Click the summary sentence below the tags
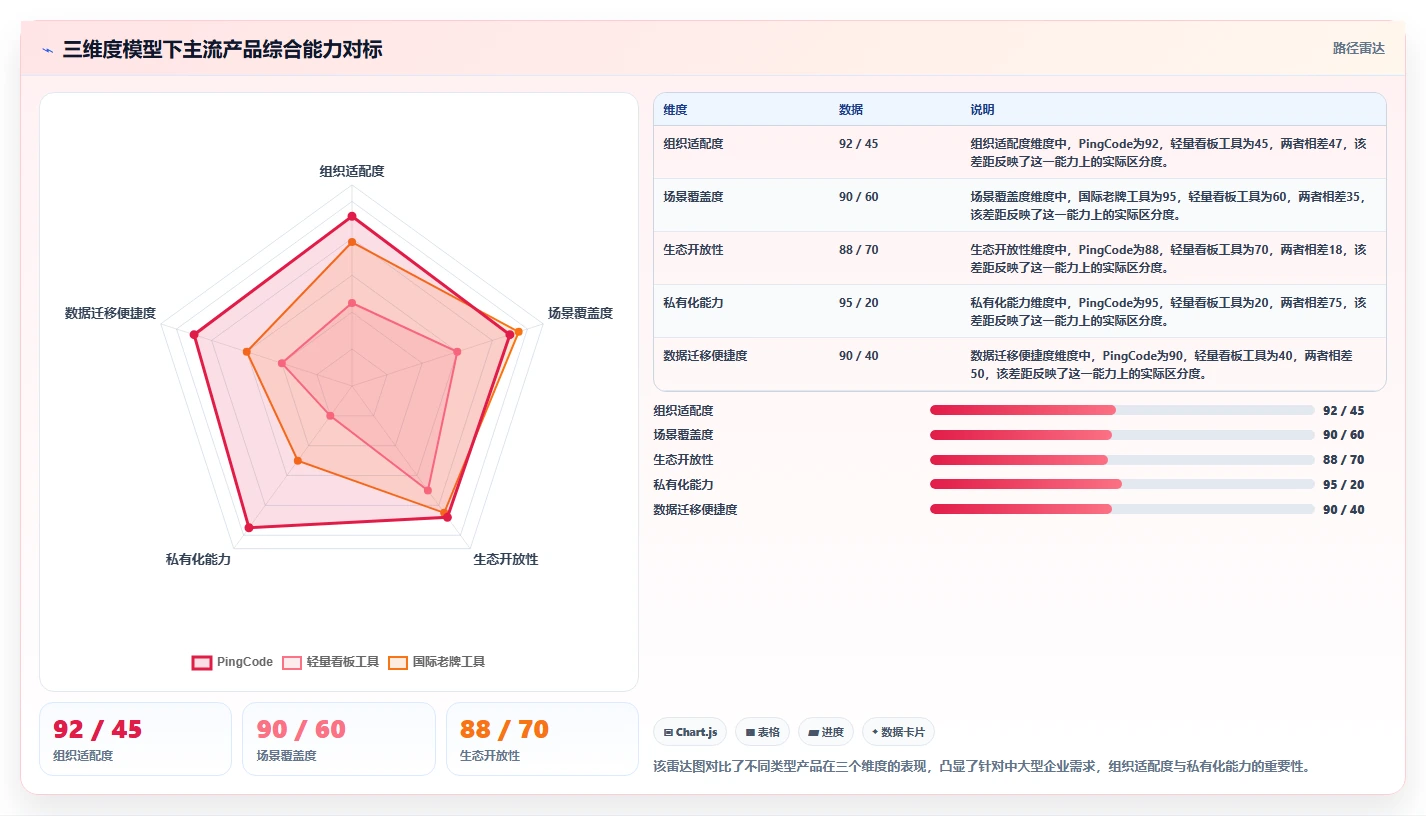Screen dimensions: 1426x816 click(981, 766)
